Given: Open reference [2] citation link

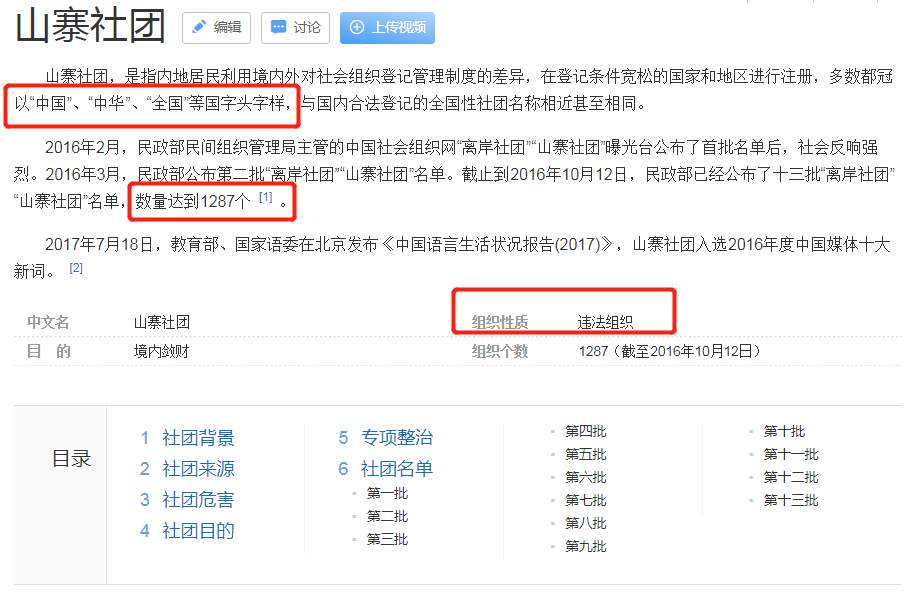Looking at the screenshot, I should click(x=76, y=268).
